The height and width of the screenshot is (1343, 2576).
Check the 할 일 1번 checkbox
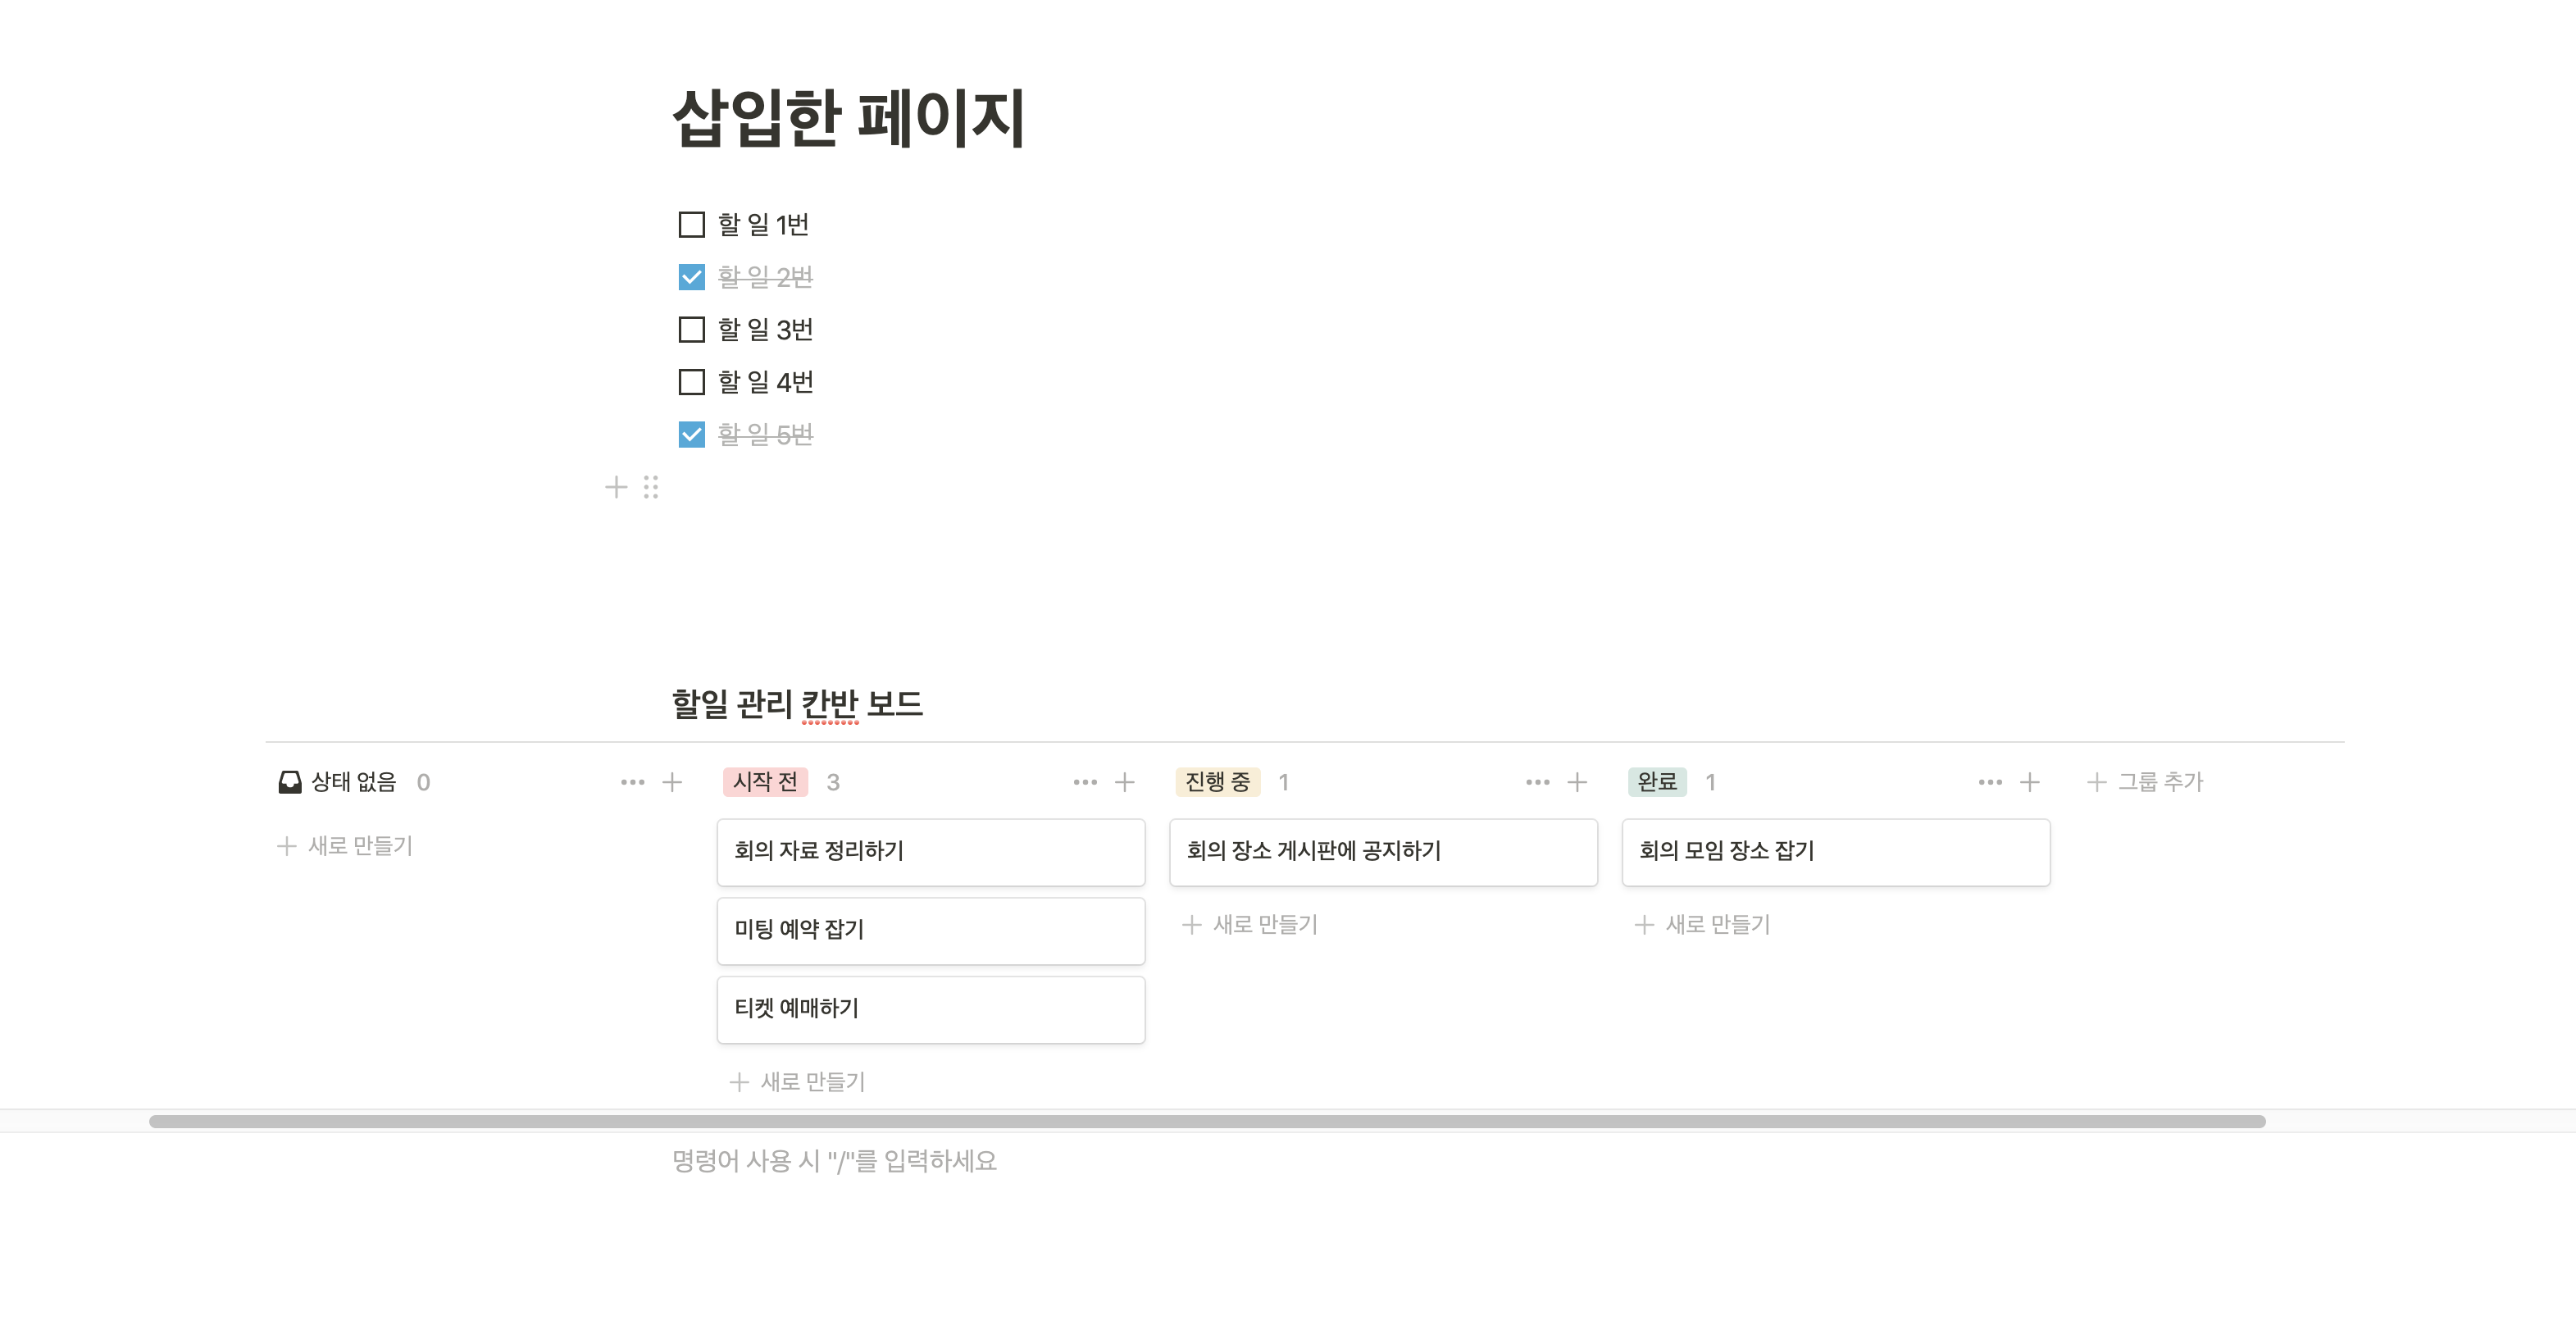(691, 224)
